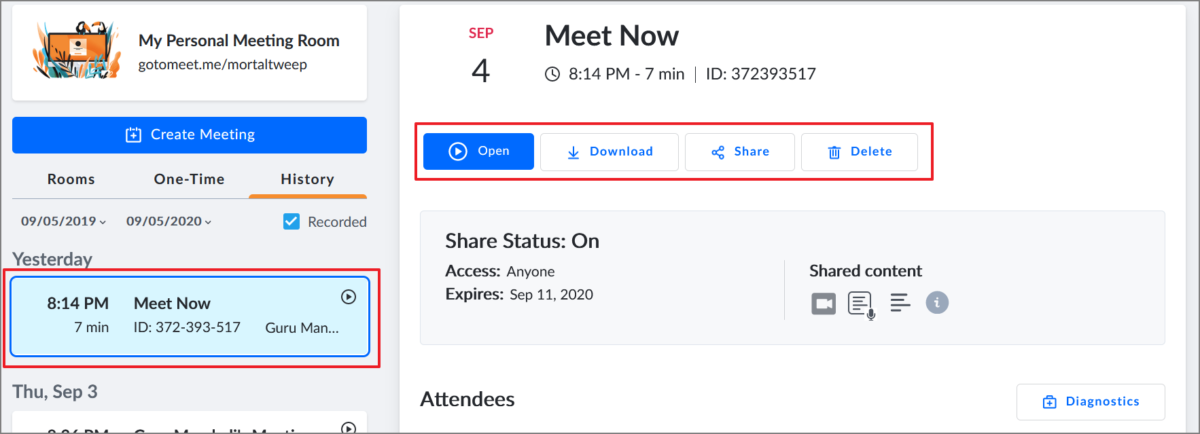
Task: Delete the Meet Now recording
Action: click(859, 152)
